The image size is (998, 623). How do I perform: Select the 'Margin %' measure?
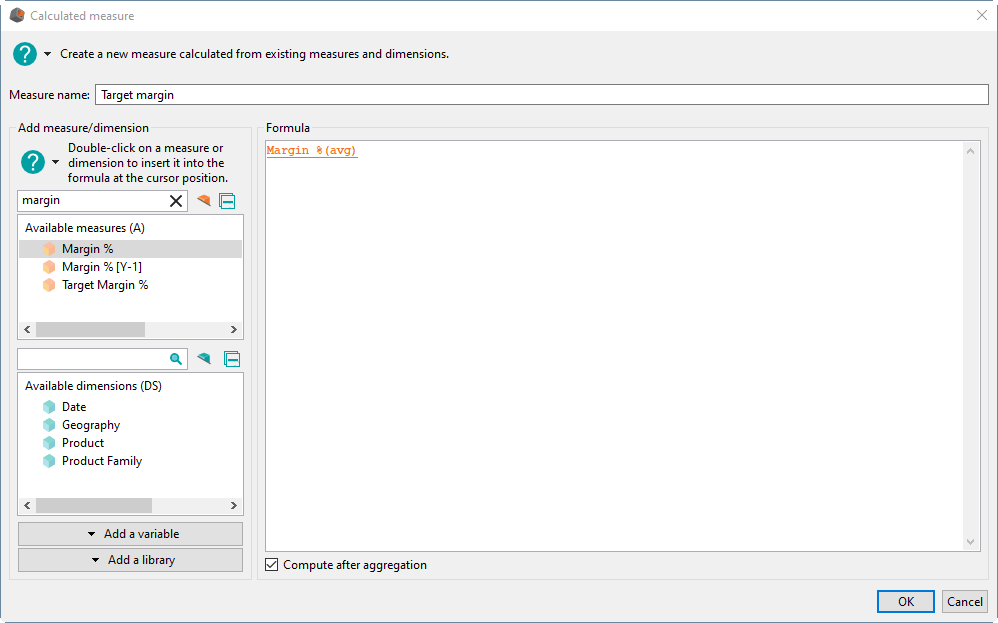87,249
